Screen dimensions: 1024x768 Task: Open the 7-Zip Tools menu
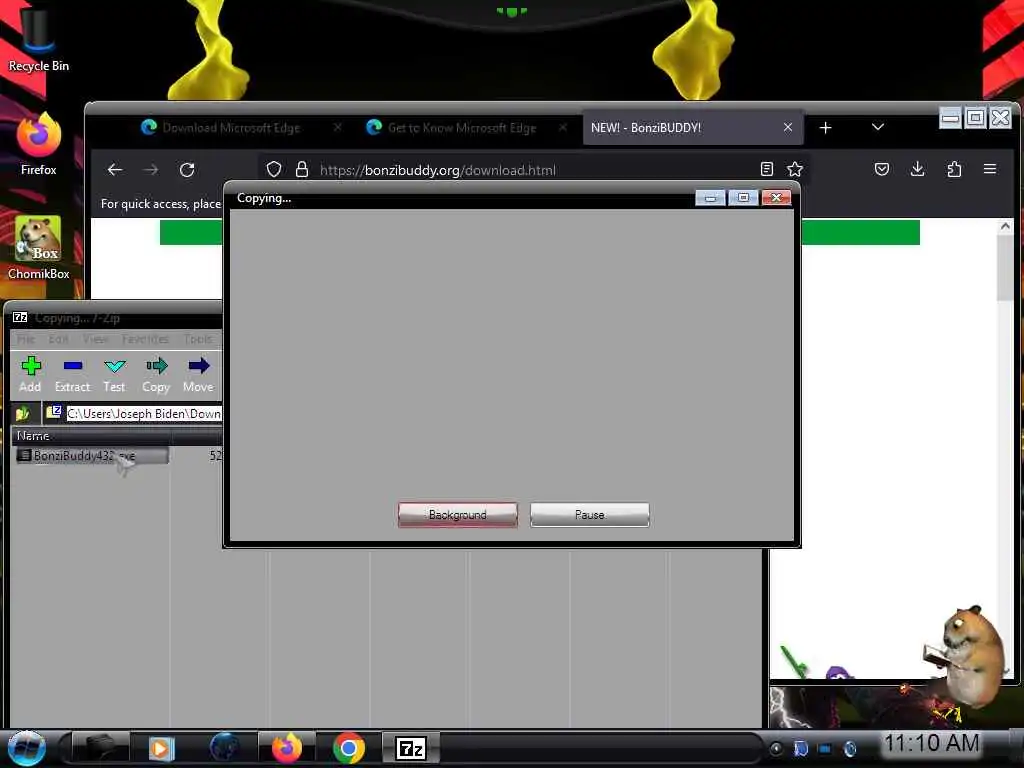click(198, 339)
